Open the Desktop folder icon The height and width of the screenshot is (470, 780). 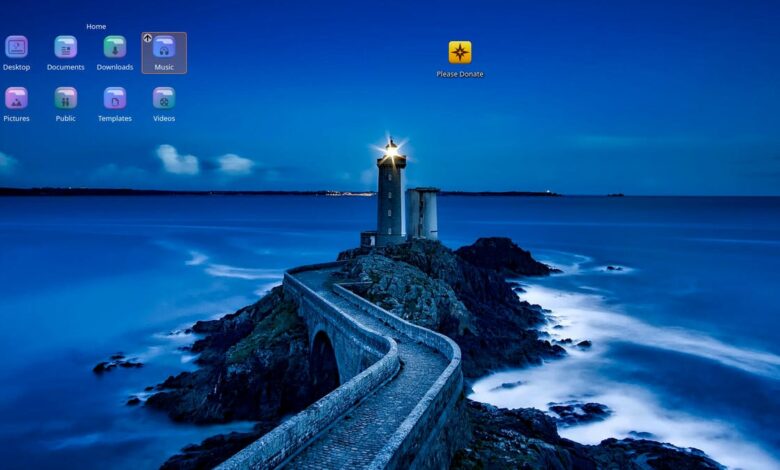(16, 47)
